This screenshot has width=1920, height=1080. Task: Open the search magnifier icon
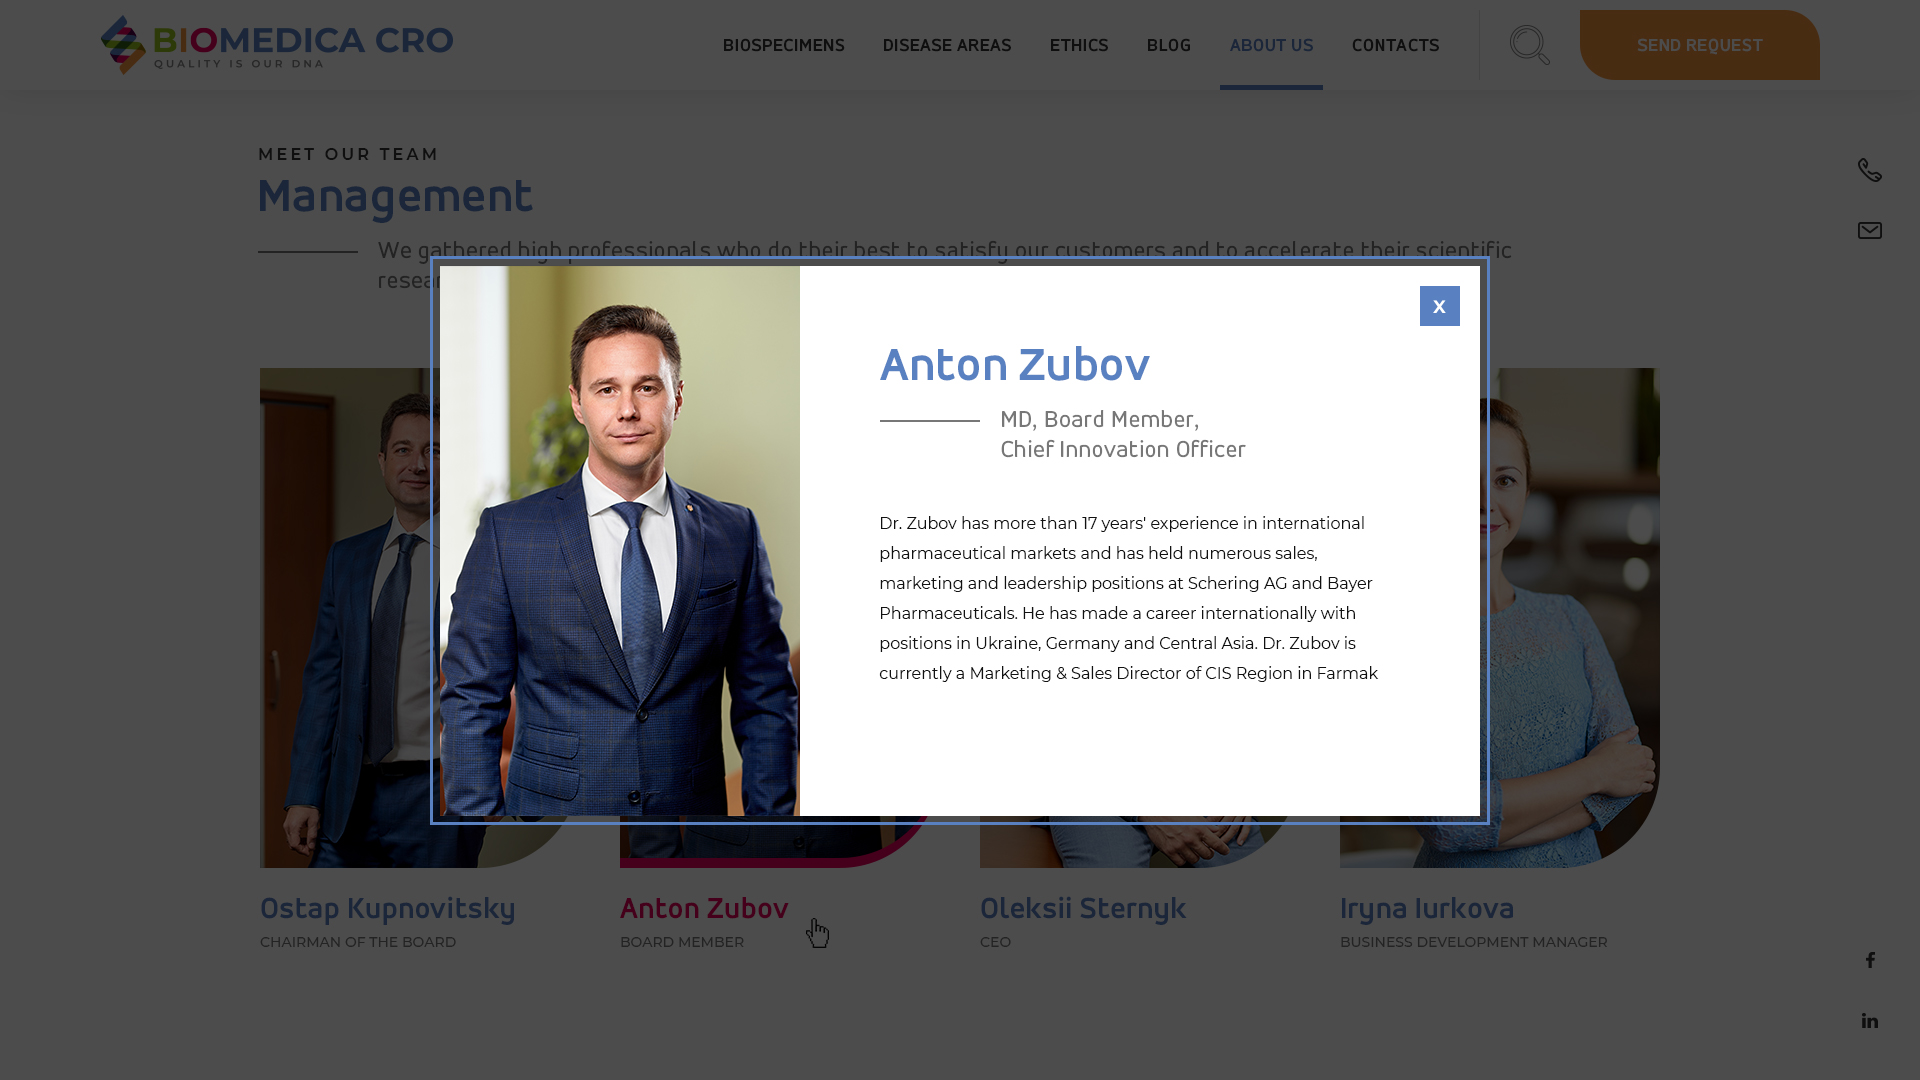(1530, 45)
